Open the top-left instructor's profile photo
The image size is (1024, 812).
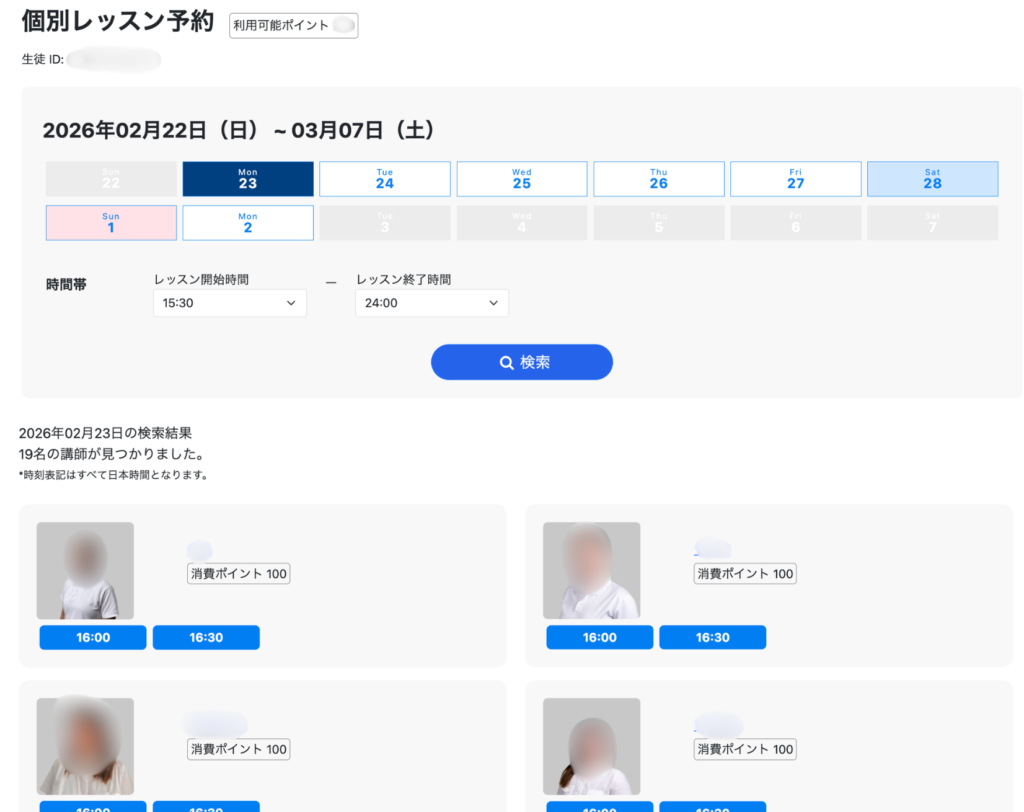[x=85, y=570]
